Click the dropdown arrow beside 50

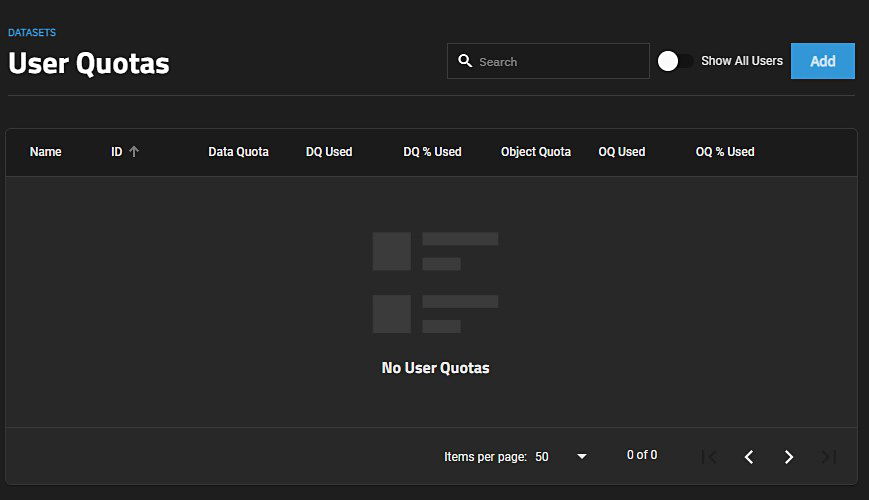pyautogui.click(x=582, y=457)
